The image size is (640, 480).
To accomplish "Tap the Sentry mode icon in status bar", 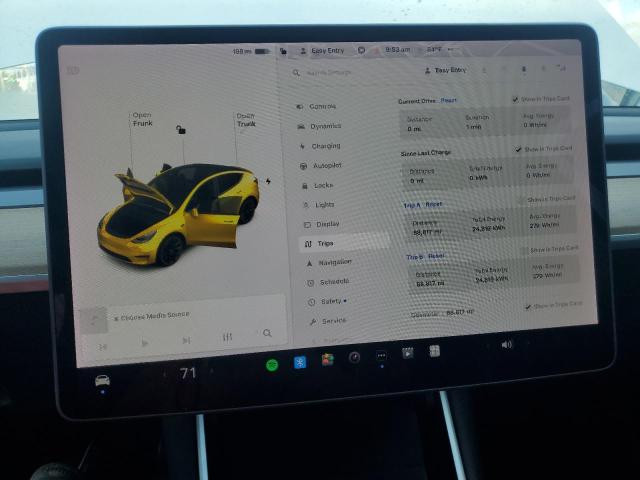I will tap(361, 50).
